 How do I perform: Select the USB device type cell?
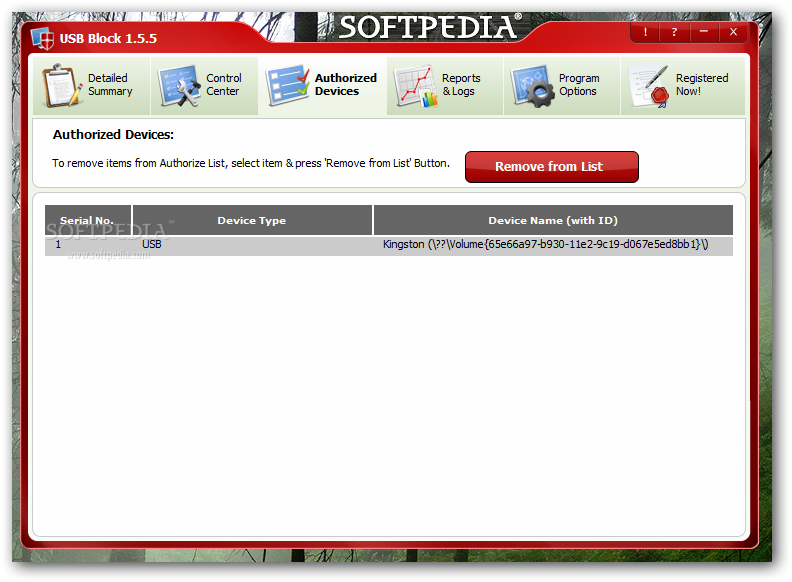coord(152,245)
